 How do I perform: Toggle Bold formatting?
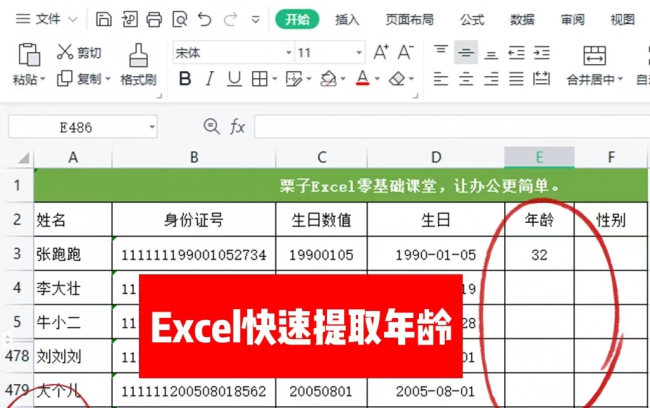coord(185,78)
